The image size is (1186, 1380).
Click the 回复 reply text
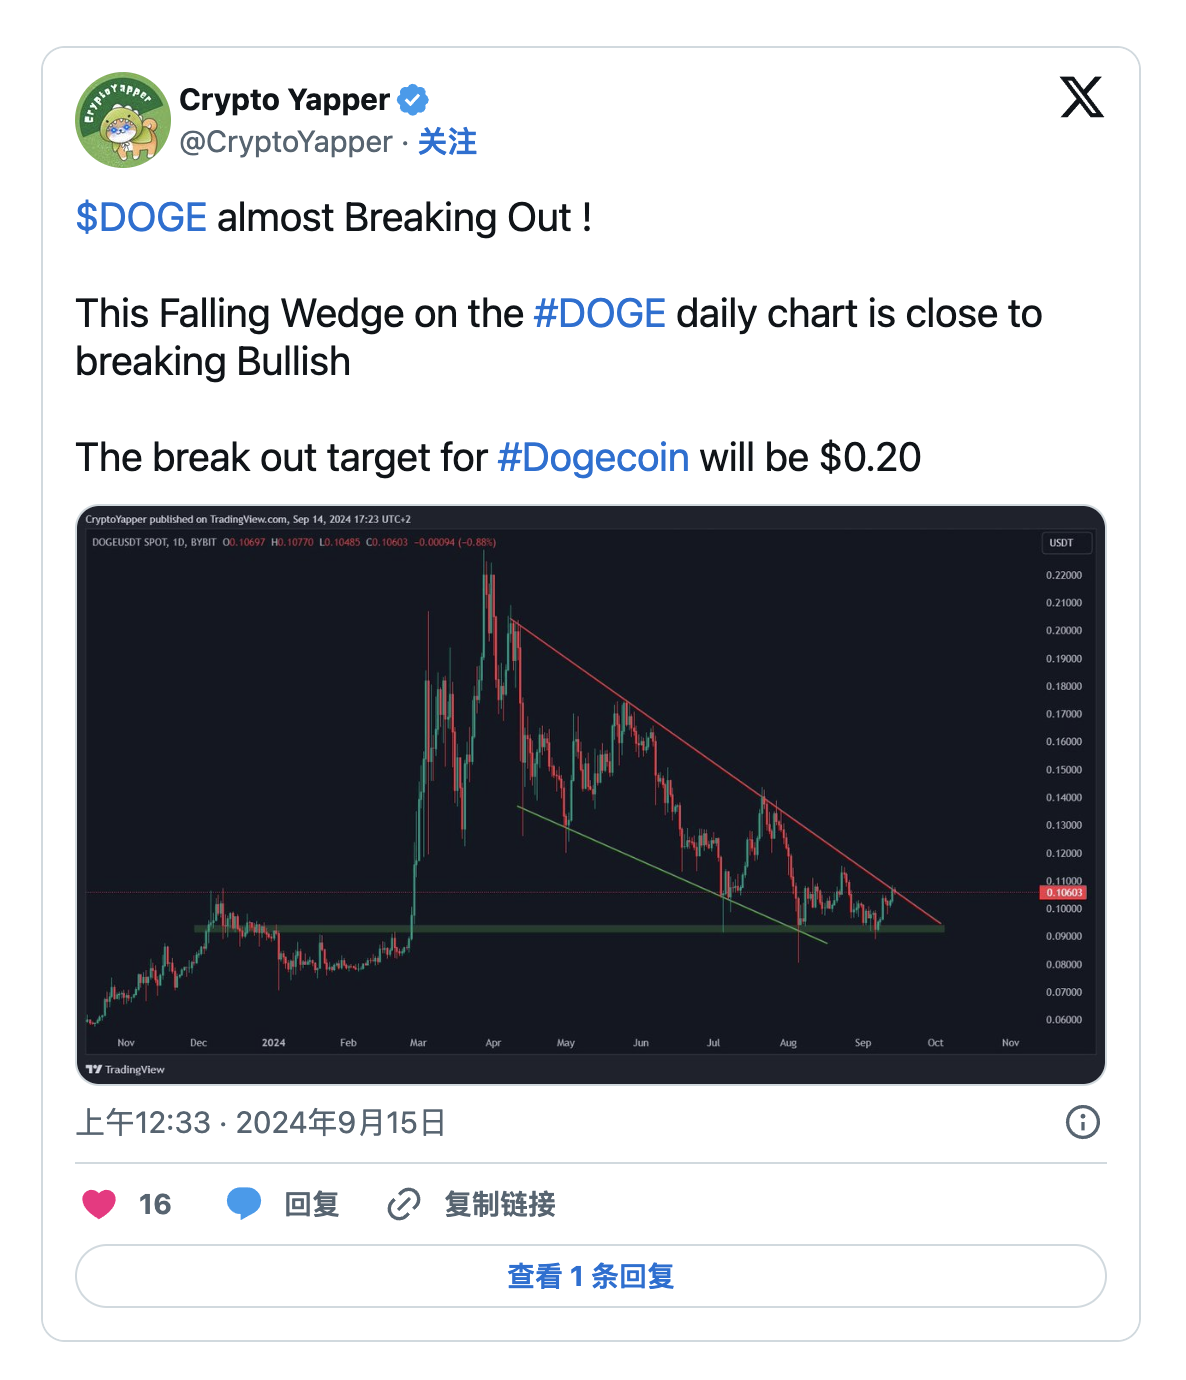312,1204
